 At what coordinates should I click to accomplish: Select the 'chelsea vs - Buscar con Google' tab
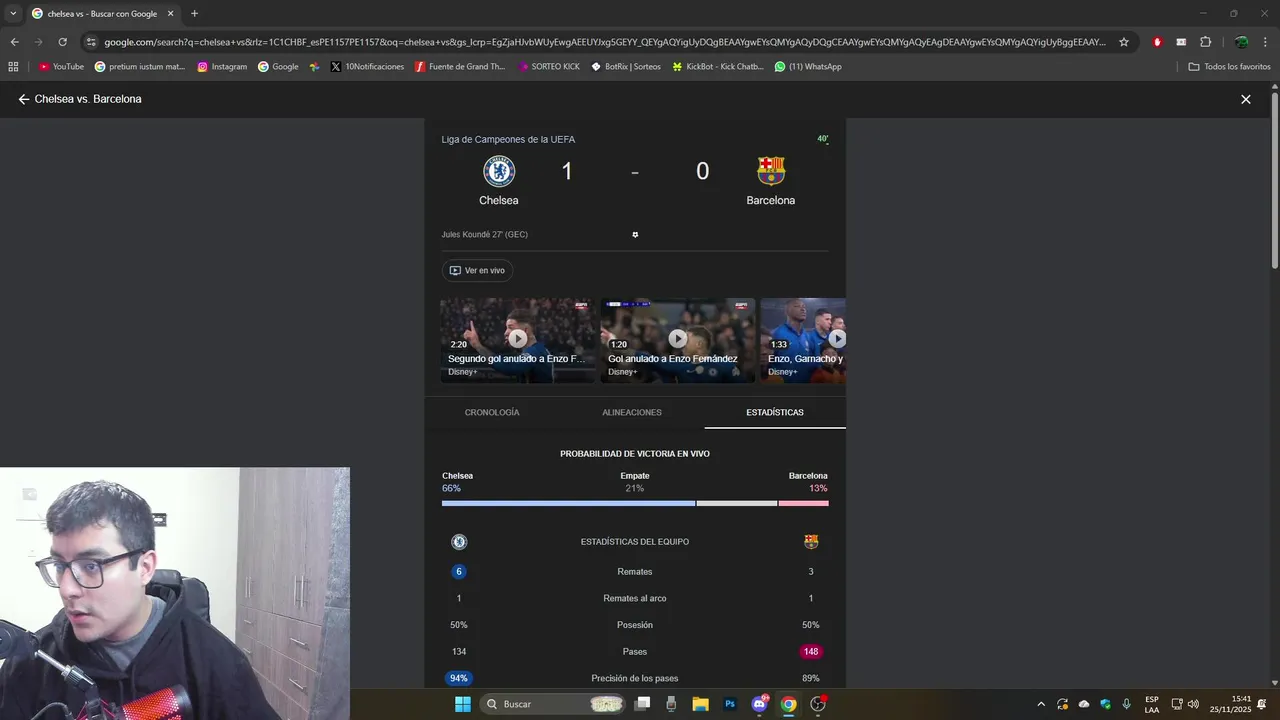102,14
